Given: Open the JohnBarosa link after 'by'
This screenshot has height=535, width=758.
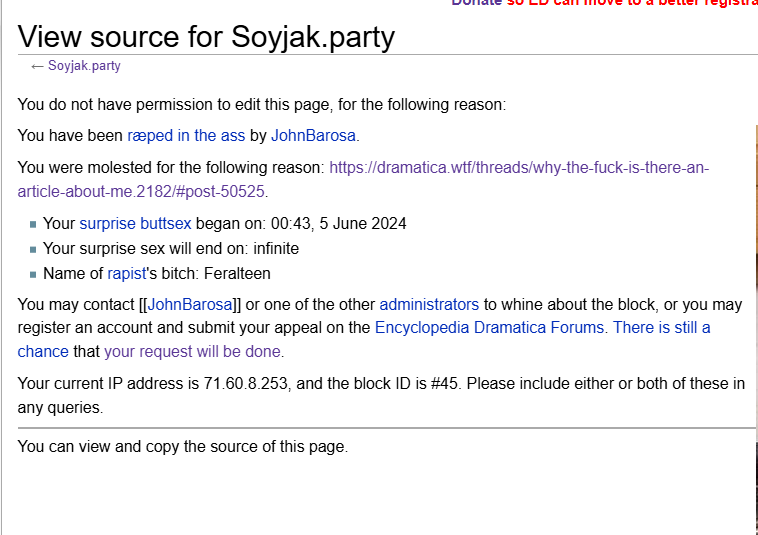Looking at the screenshot, I should coord(313,135).
